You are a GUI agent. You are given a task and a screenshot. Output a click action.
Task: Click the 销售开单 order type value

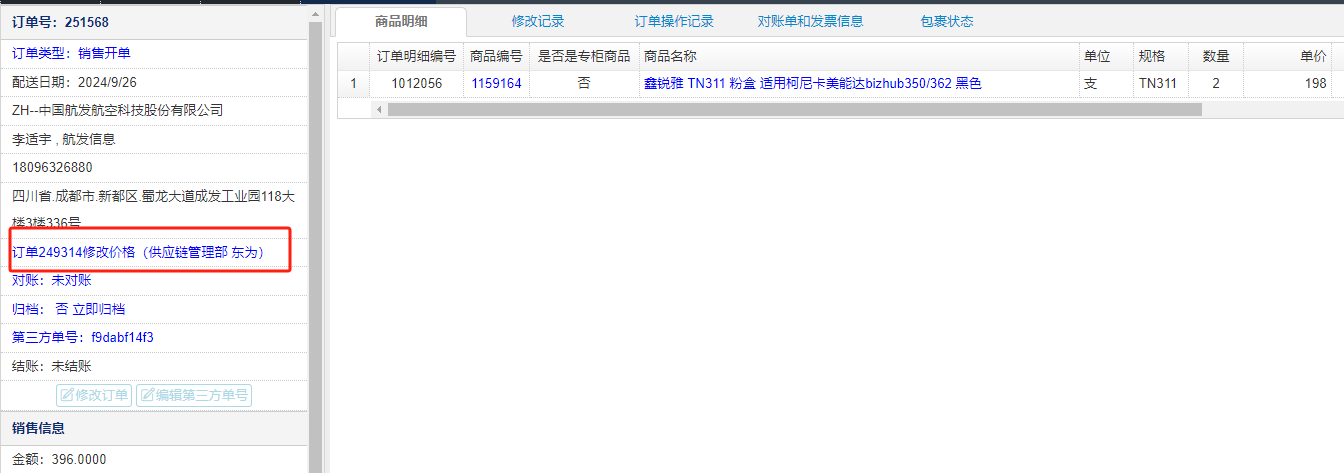click(104, 53)
